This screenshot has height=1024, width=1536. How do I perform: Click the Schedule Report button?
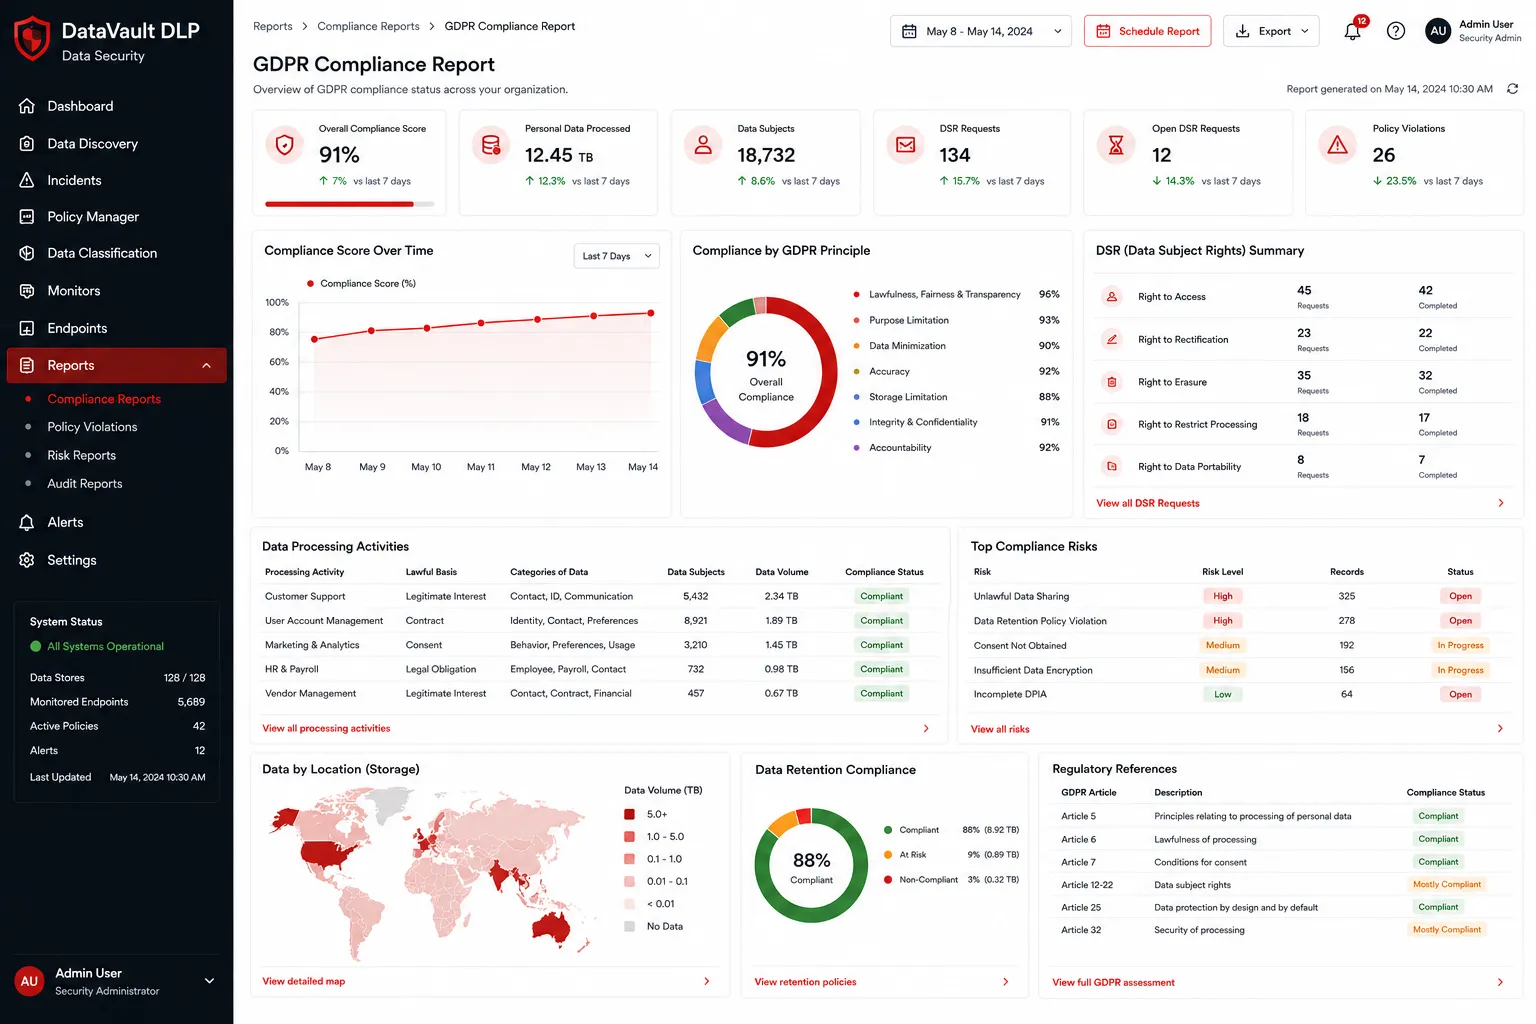click(1147, 31)
